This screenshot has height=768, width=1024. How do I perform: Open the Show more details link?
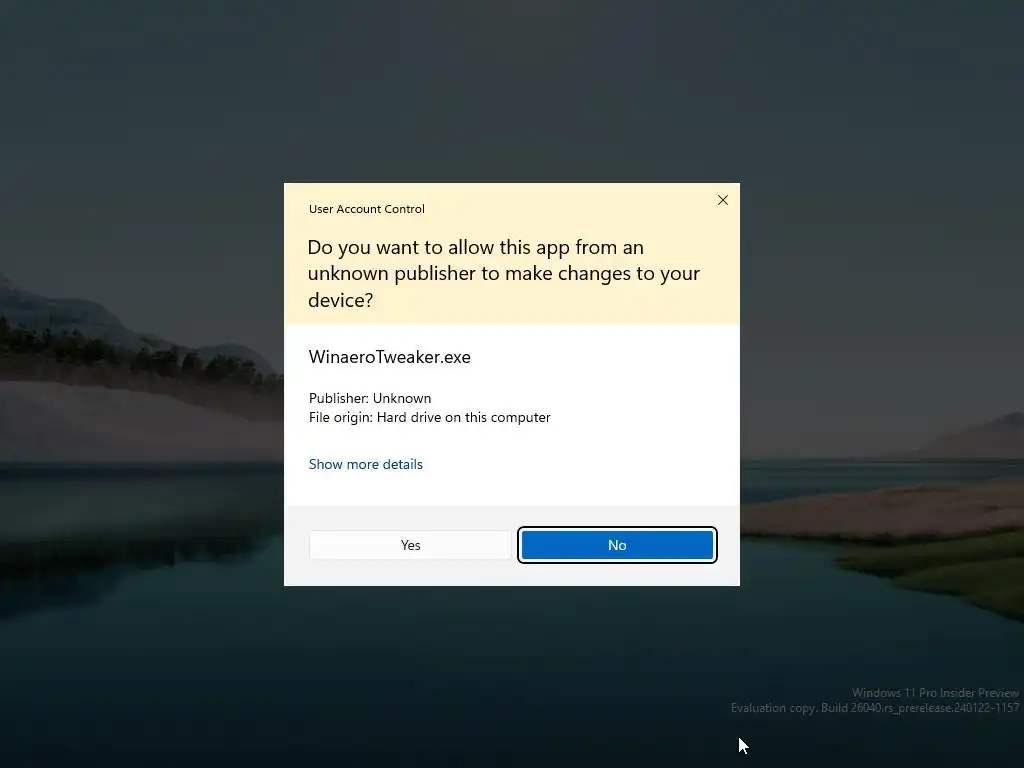coord(366,464)
